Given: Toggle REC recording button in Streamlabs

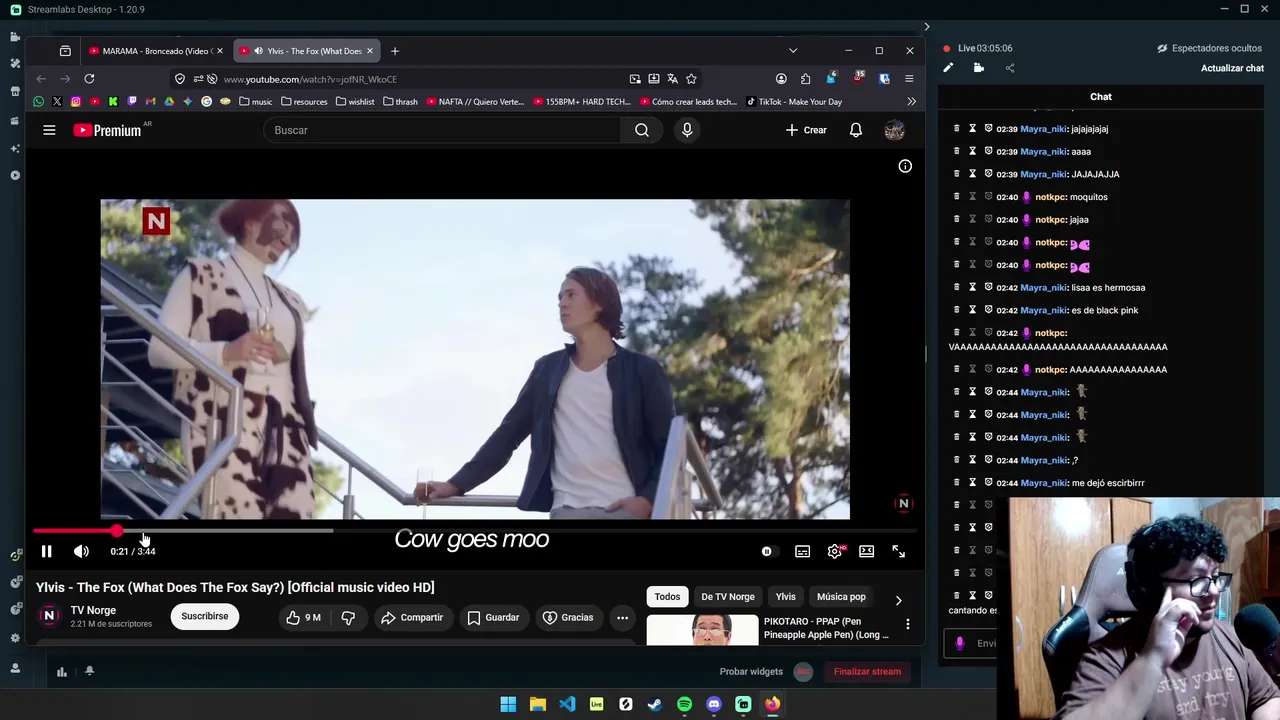Looking at the screenshot, I should (803, 672).
